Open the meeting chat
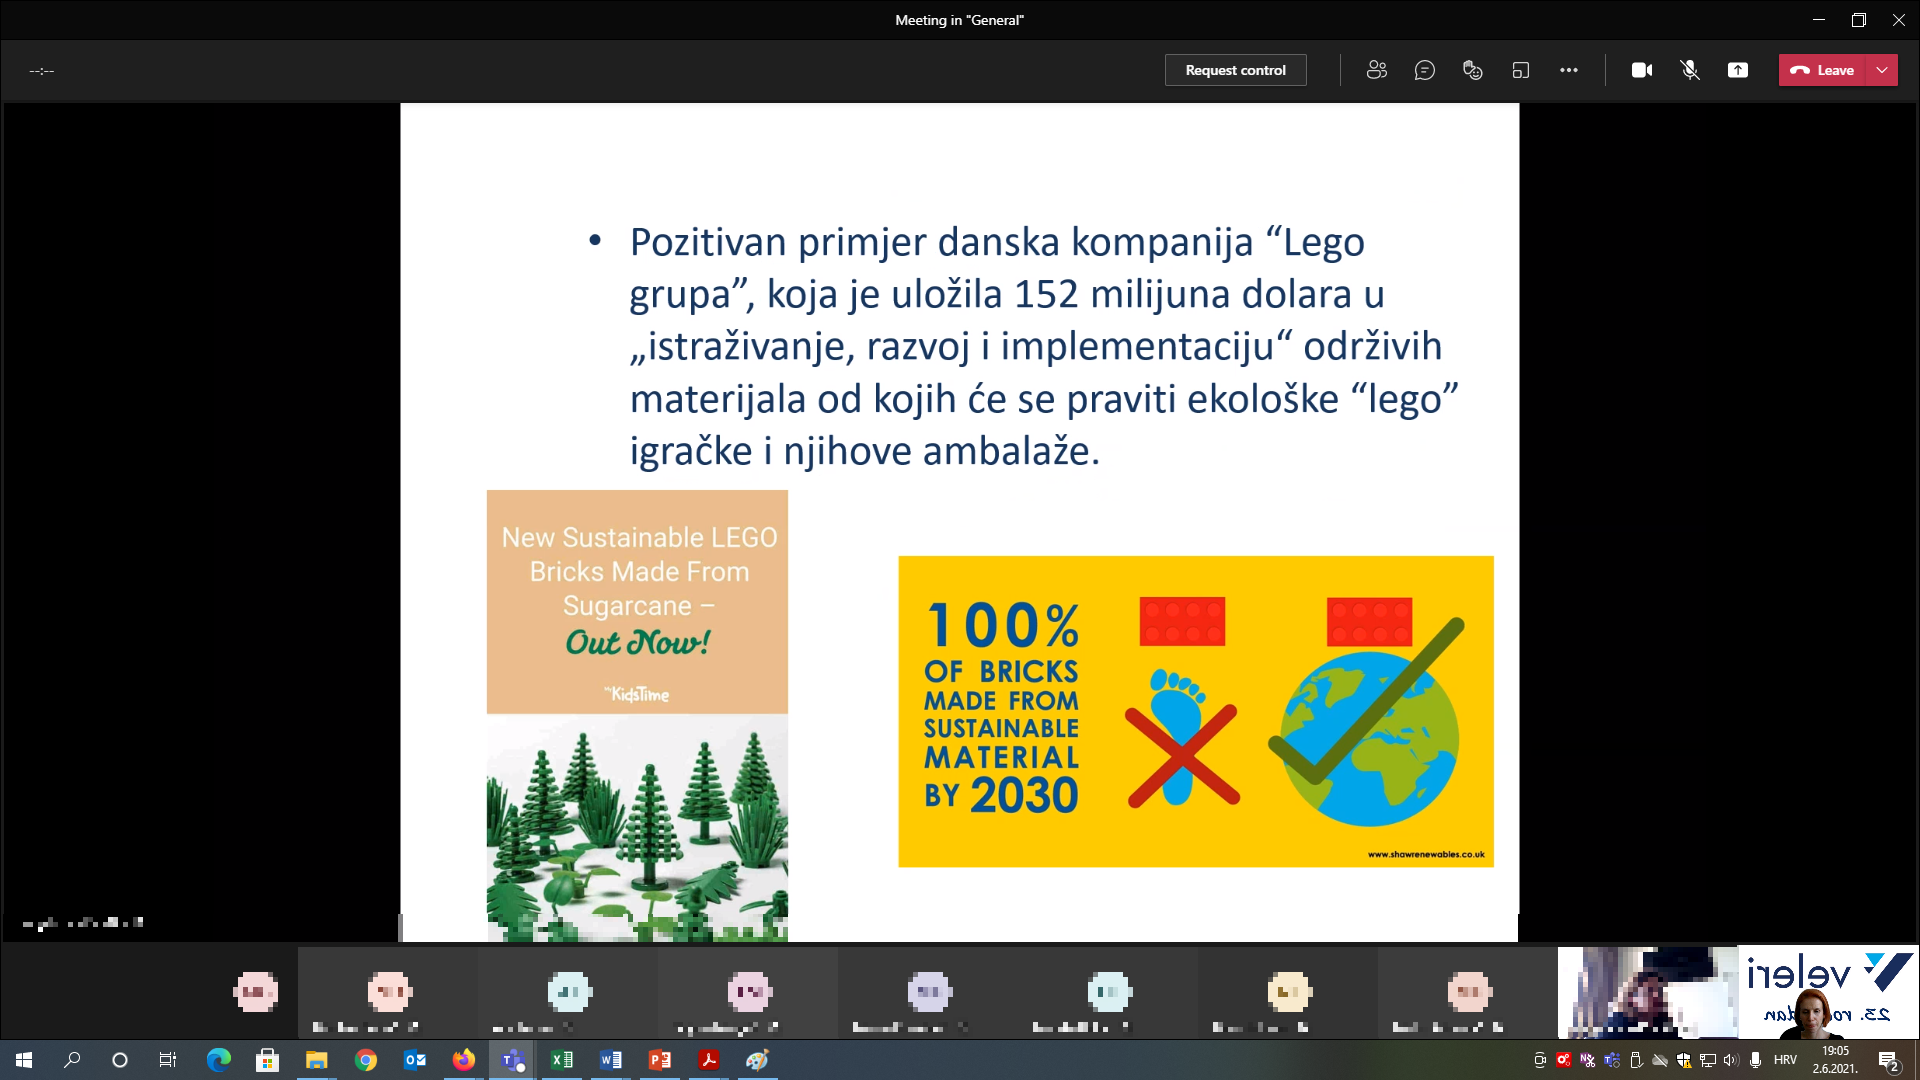 coord(1425,70)
